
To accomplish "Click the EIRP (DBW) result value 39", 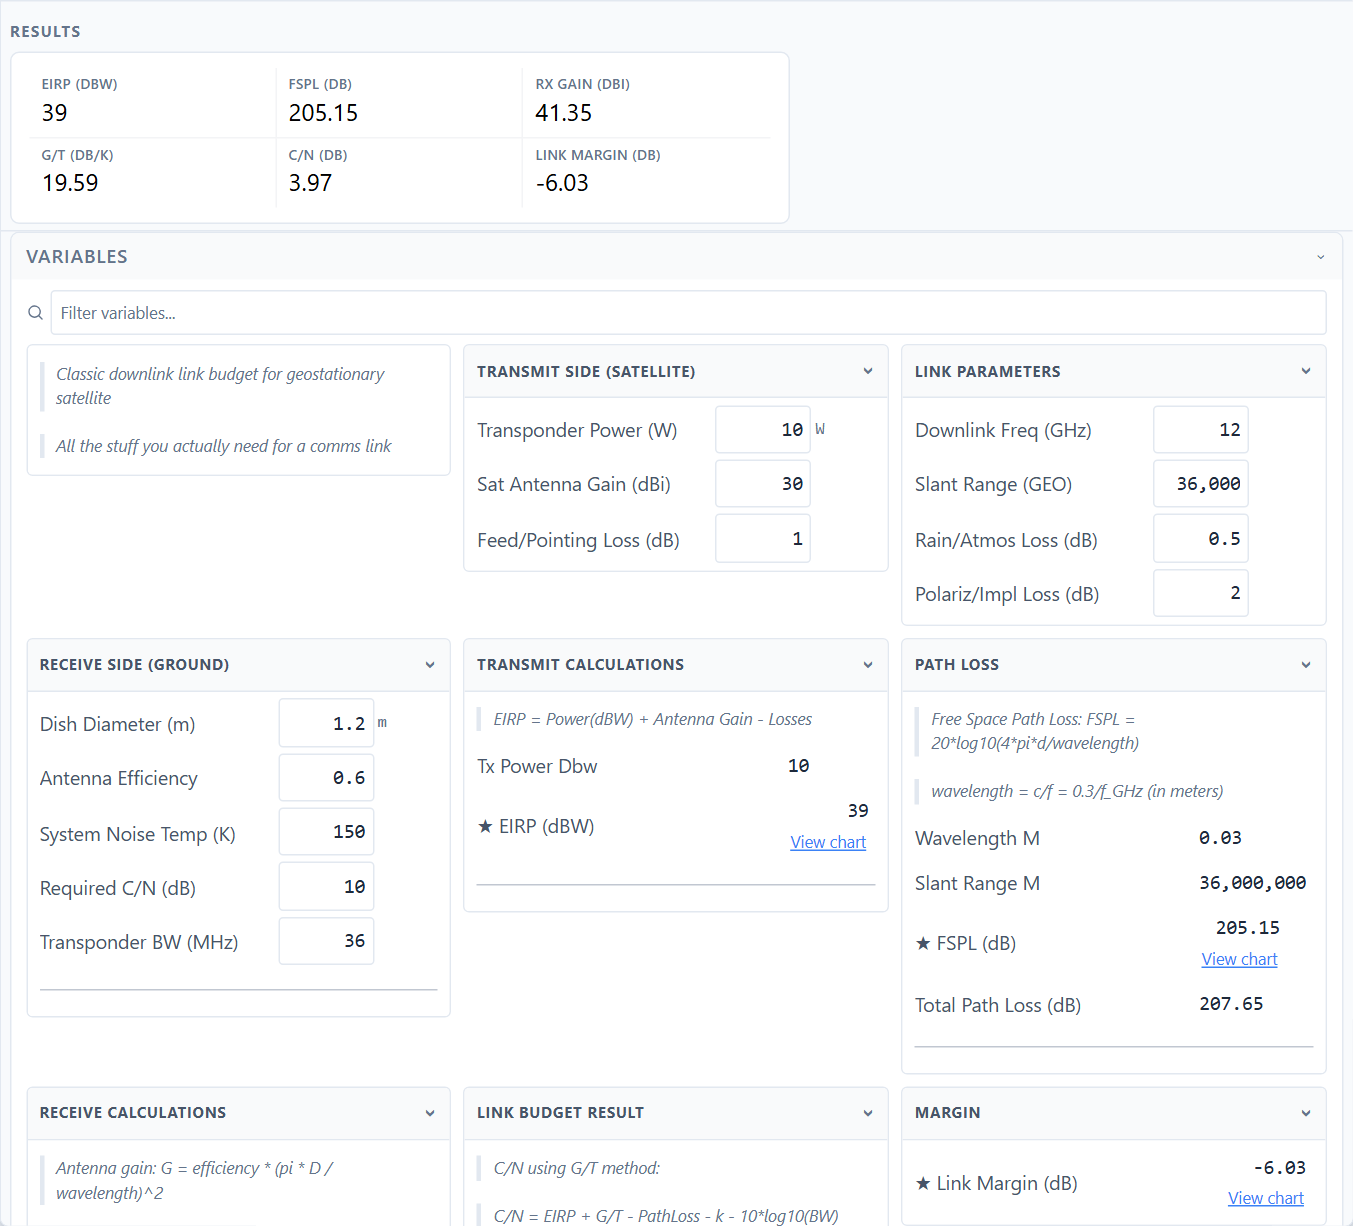I will (x=55, y=113).
